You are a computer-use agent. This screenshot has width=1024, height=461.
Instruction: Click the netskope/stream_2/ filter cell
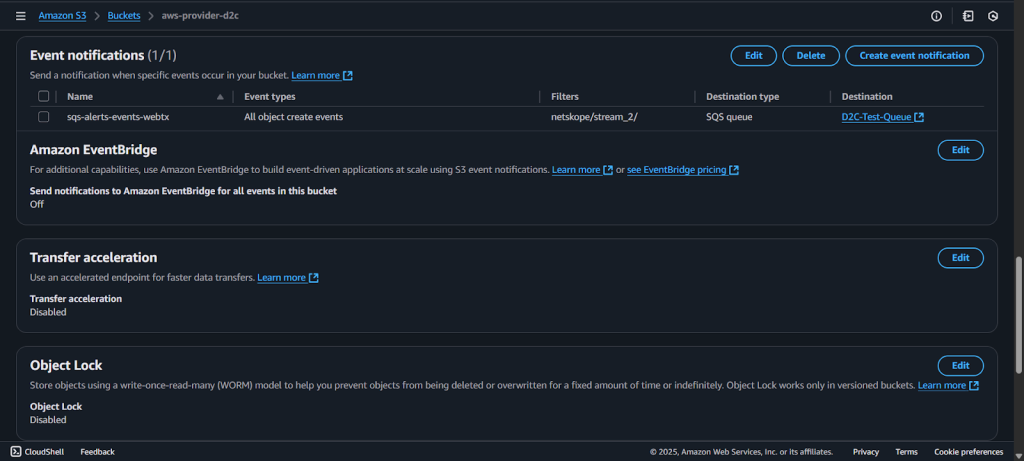pos(594,117)
